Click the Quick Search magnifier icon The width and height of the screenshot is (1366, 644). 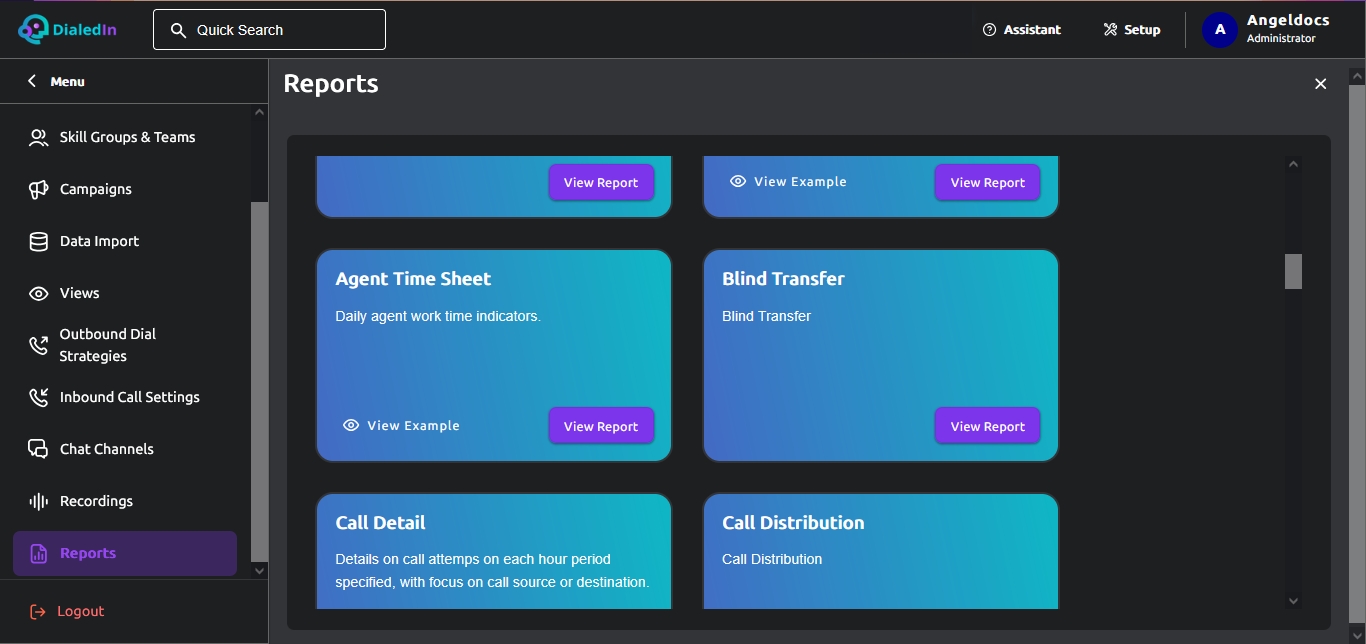(178, 30)
